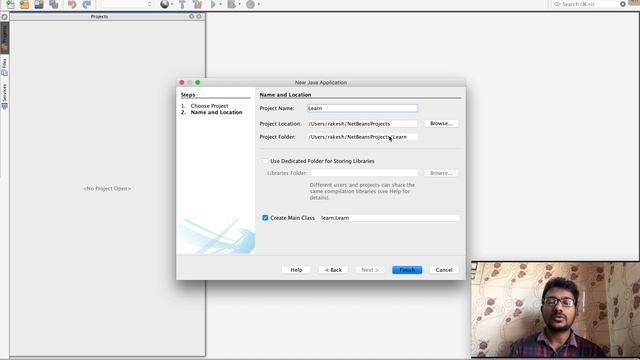The height and width of the screenshot is (360, 640).
Task: Click the Save All toolbar icon
Action: pyautogui.click(x=53, y=4)
